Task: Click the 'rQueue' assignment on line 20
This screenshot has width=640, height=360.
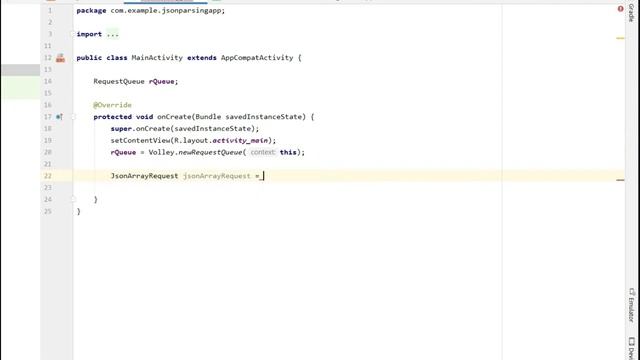Action: [123, 152]
